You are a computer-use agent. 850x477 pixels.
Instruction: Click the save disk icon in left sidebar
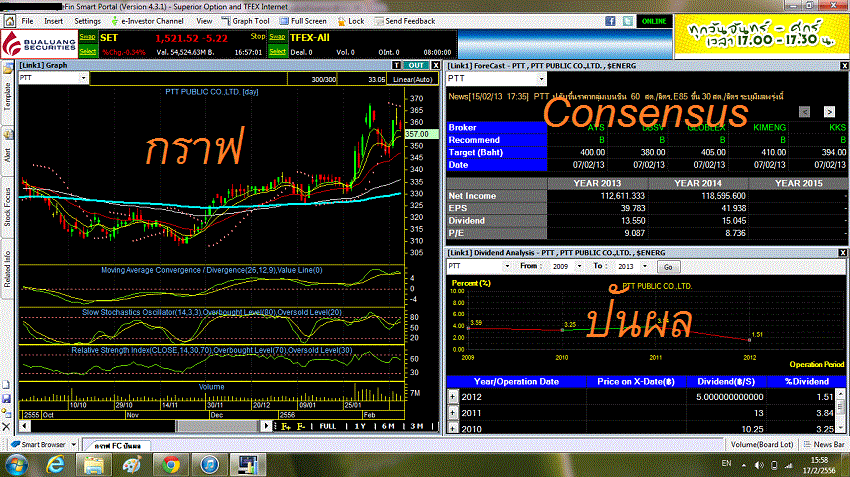click(x=7, y=398)
